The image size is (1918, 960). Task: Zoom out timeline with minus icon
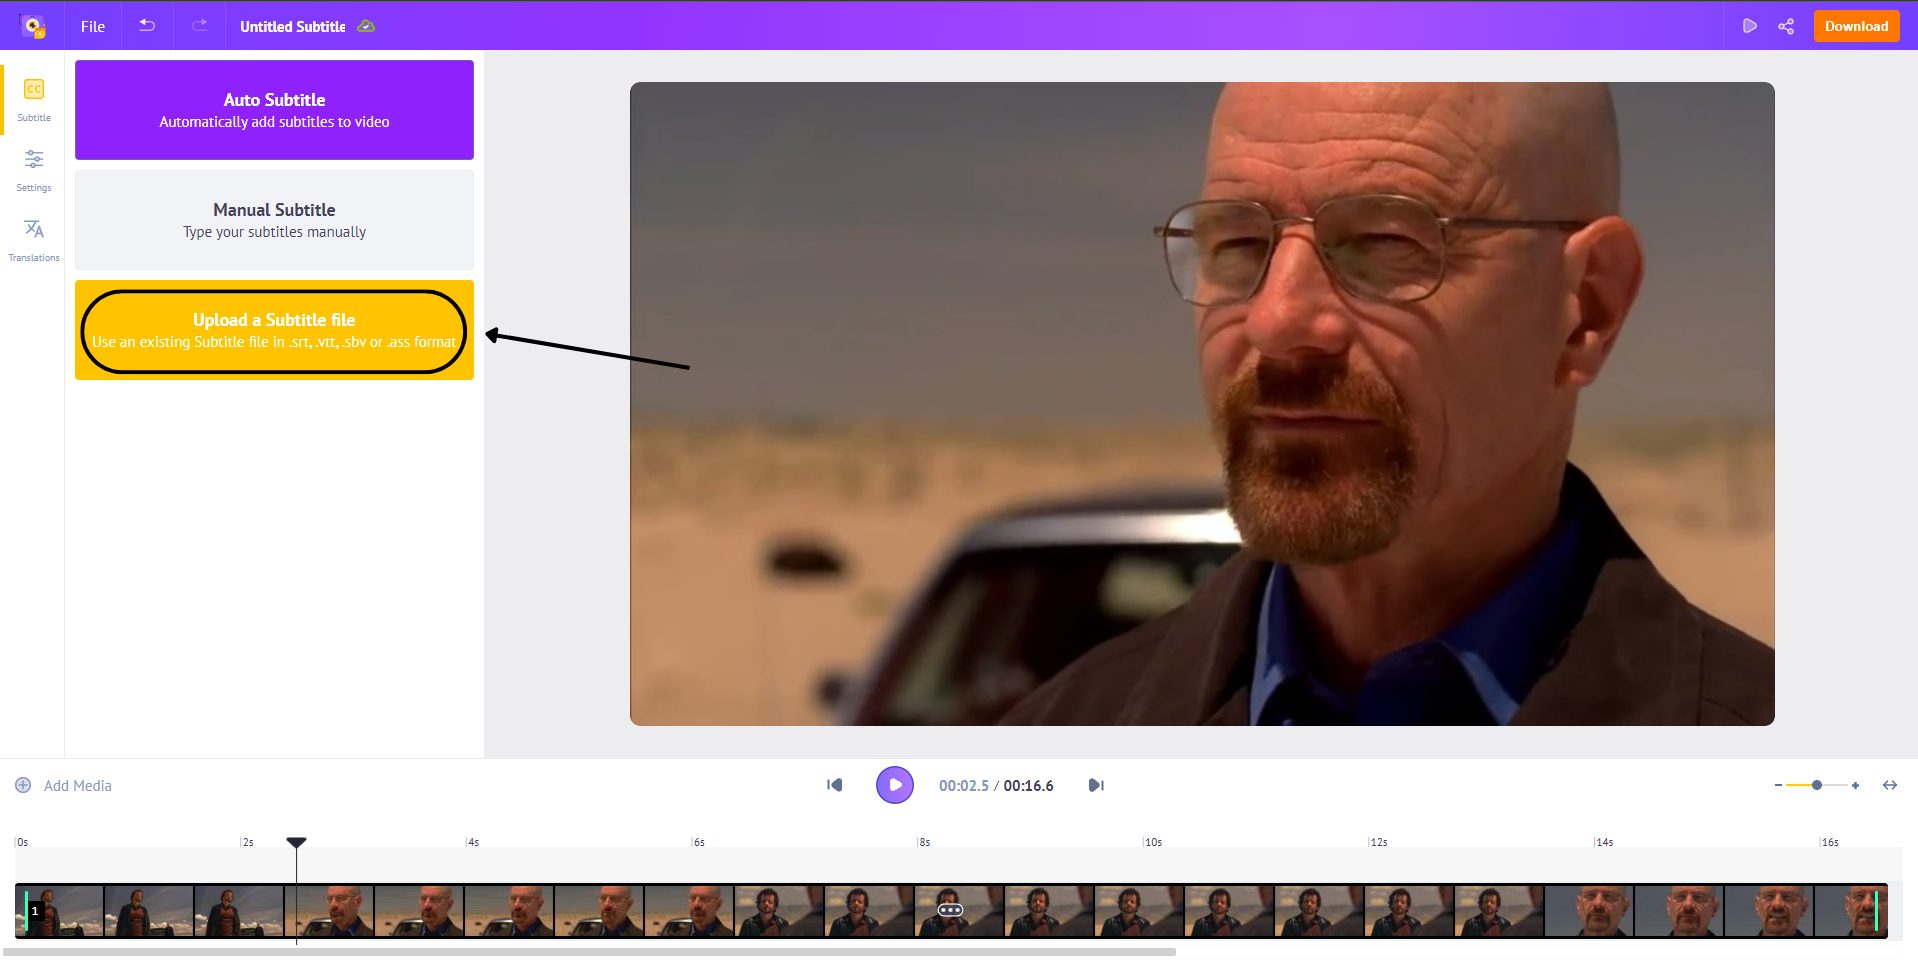click(x=1778, y=785)
